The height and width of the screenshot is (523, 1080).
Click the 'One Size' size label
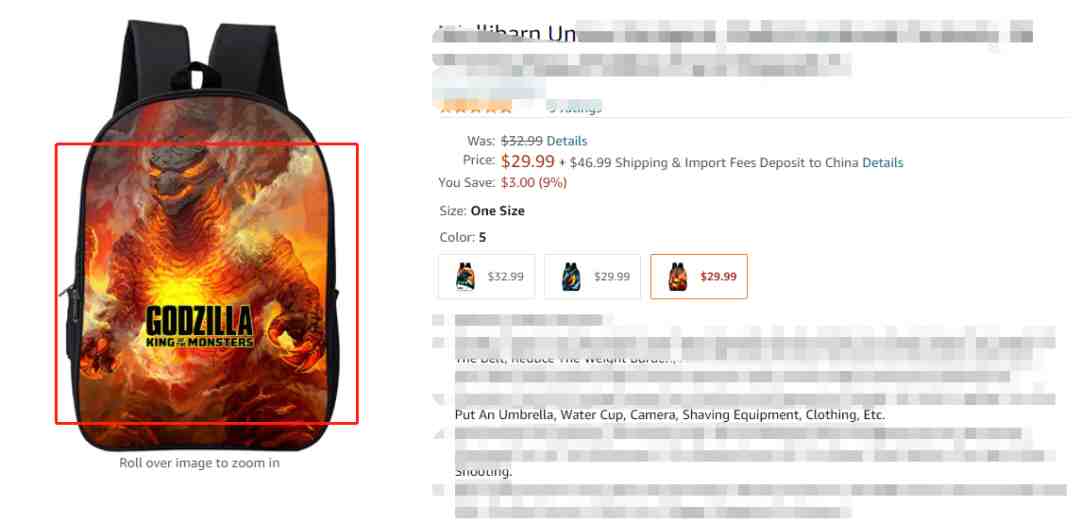coord(497,211)
